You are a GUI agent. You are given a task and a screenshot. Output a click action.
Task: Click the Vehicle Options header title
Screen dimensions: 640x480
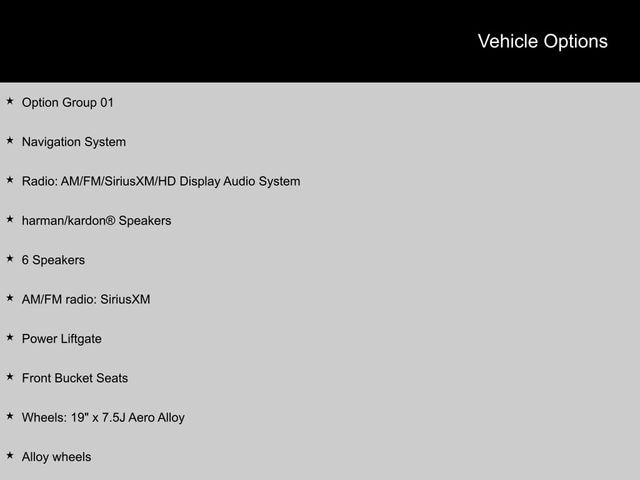coord(542,42)
